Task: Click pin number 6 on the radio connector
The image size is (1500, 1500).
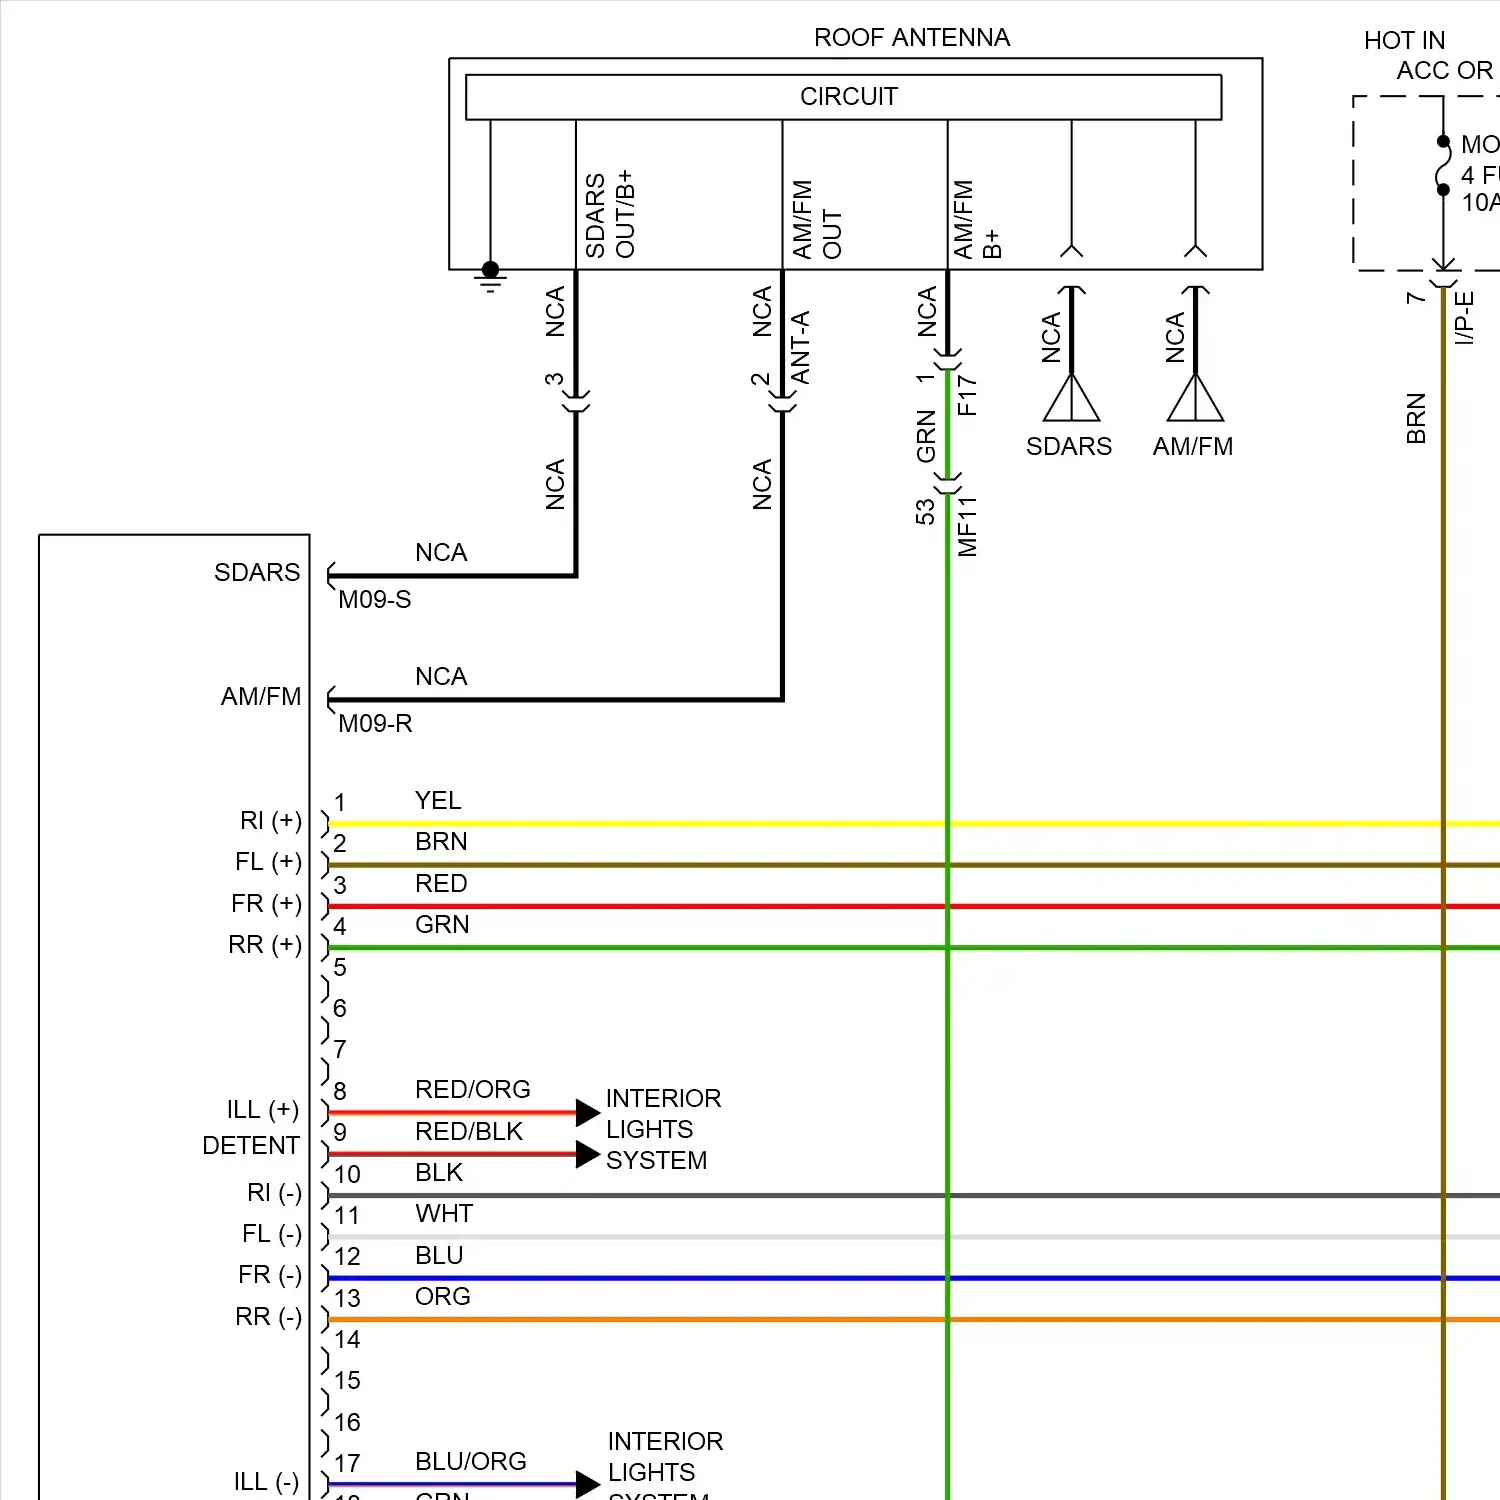Action: click(x=340, y=1008)
